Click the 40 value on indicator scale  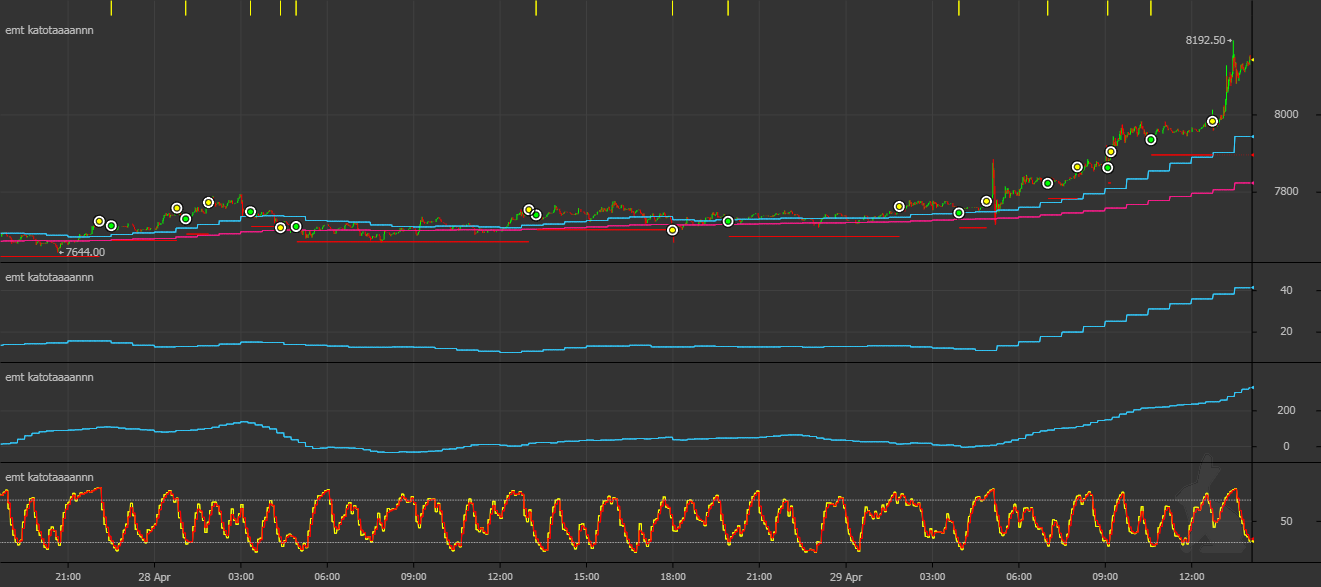pyautogui.click(x=1287, y=290)
